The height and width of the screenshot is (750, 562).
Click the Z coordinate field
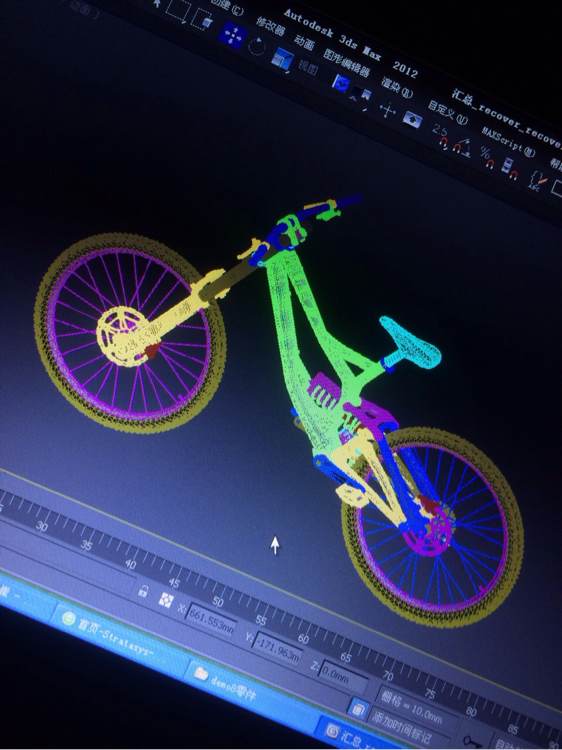click(x=343, y=675)
